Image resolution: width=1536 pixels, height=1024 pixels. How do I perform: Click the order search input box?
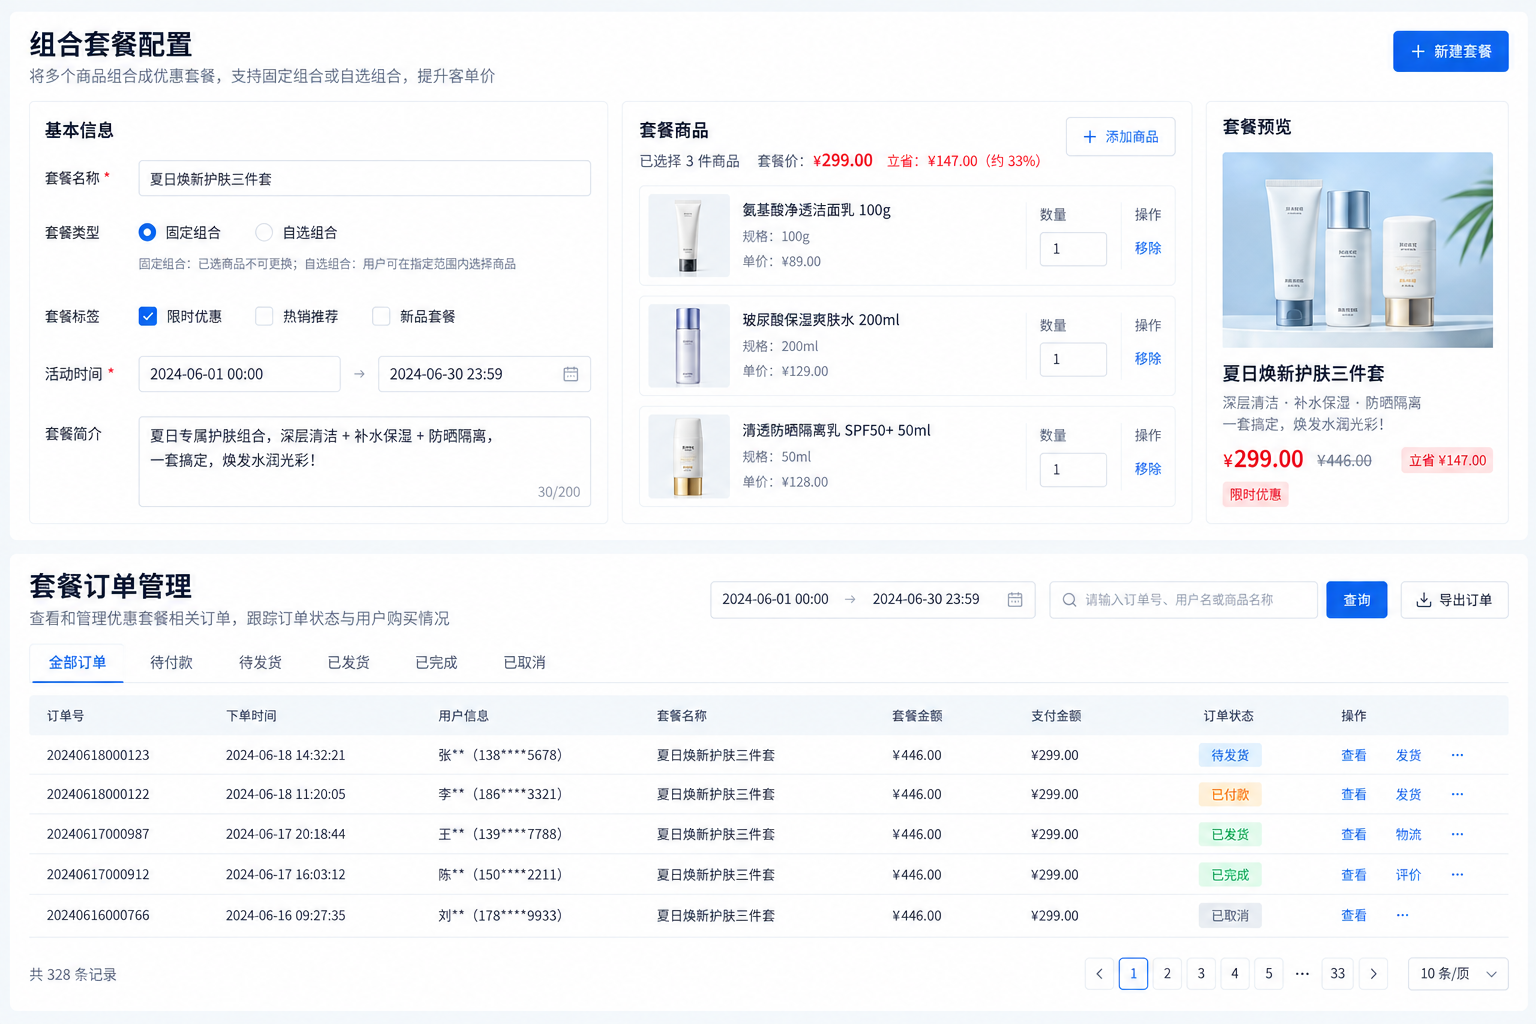pos(1183,600)
